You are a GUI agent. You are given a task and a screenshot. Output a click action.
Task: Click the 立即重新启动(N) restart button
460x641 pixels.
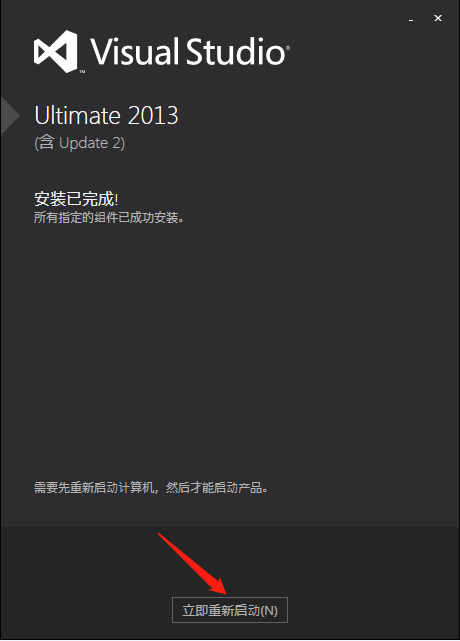tap(230, 610)
